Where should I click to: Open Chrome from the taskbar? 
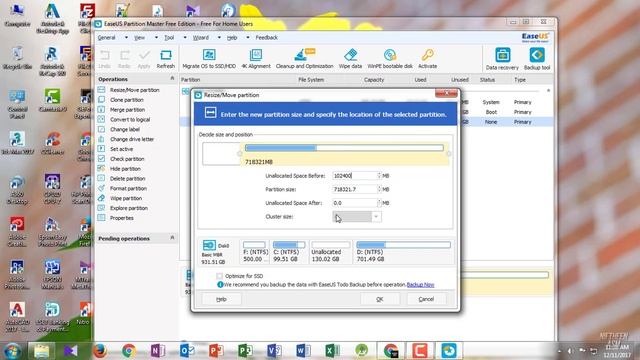point(129,351)
